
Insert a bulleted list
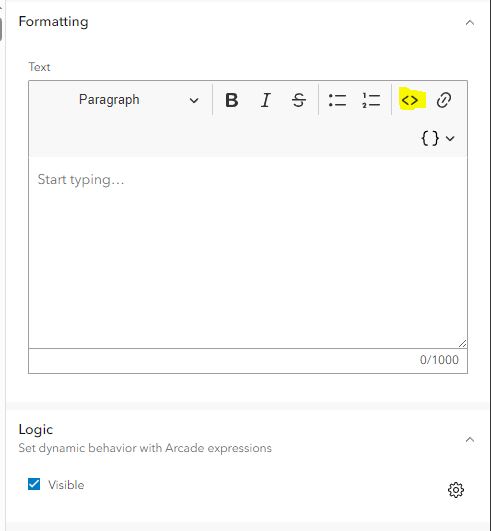pos(337,100)
